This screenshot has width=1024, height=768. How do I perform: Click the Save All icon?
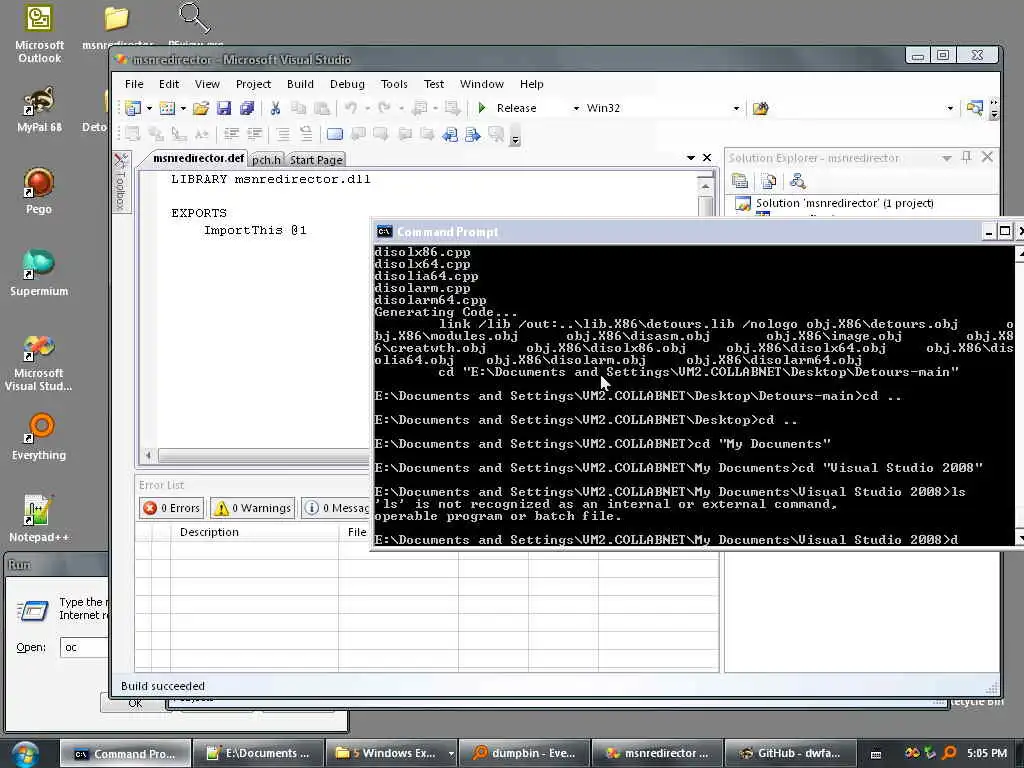tap(247, 108)
